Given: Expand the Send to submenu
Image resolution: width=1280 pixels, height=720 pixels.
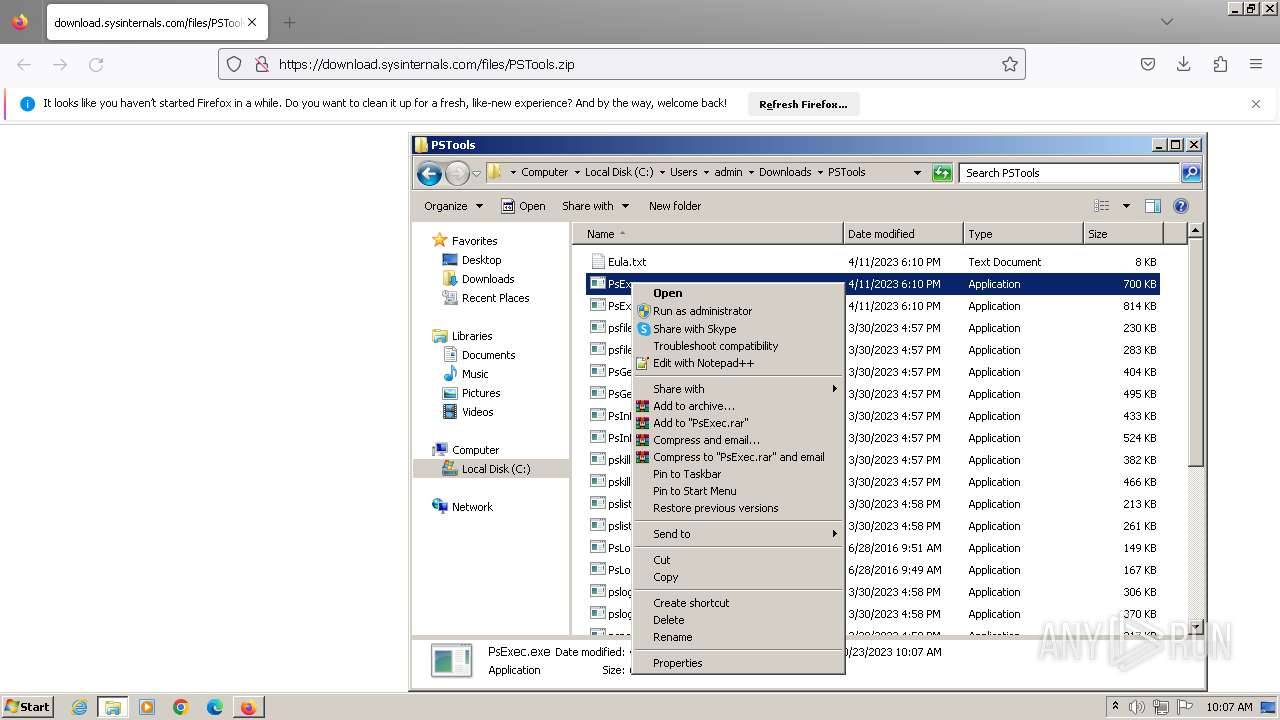Looking at the screenshot, I should point(738,534).
